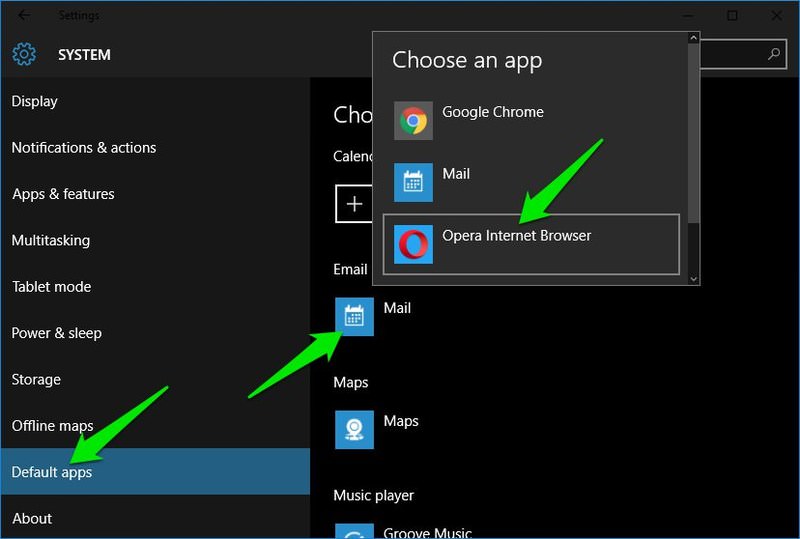Open the Display settings page
Viewport: 800px width, 539px height.
pyautogui.click(x=155, y=101)
